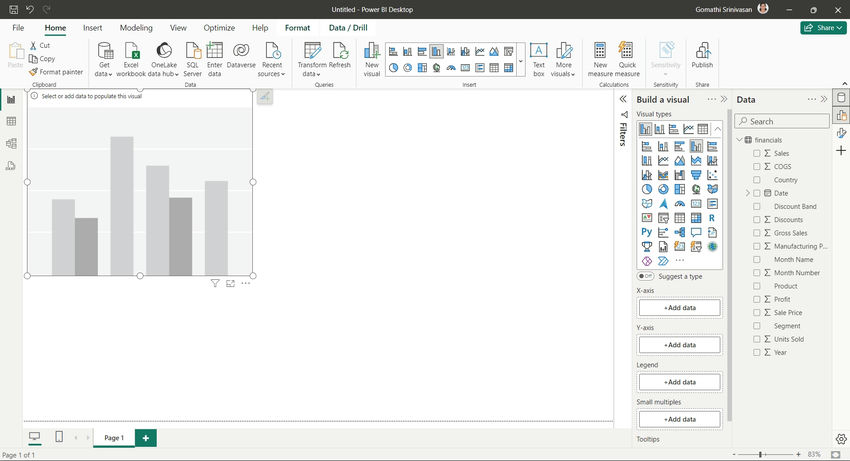Open the Optimize tab
The image size is (850, 461).
219,28
